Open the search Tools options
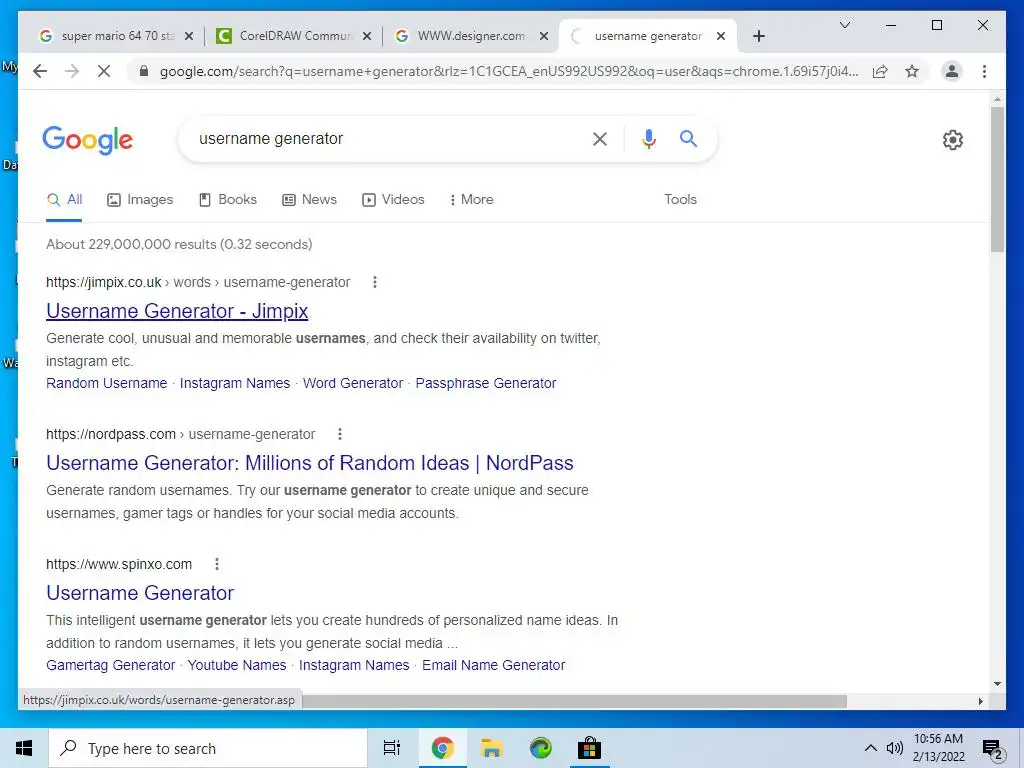This screenshot has height=768, width=1024. [680, 199]
